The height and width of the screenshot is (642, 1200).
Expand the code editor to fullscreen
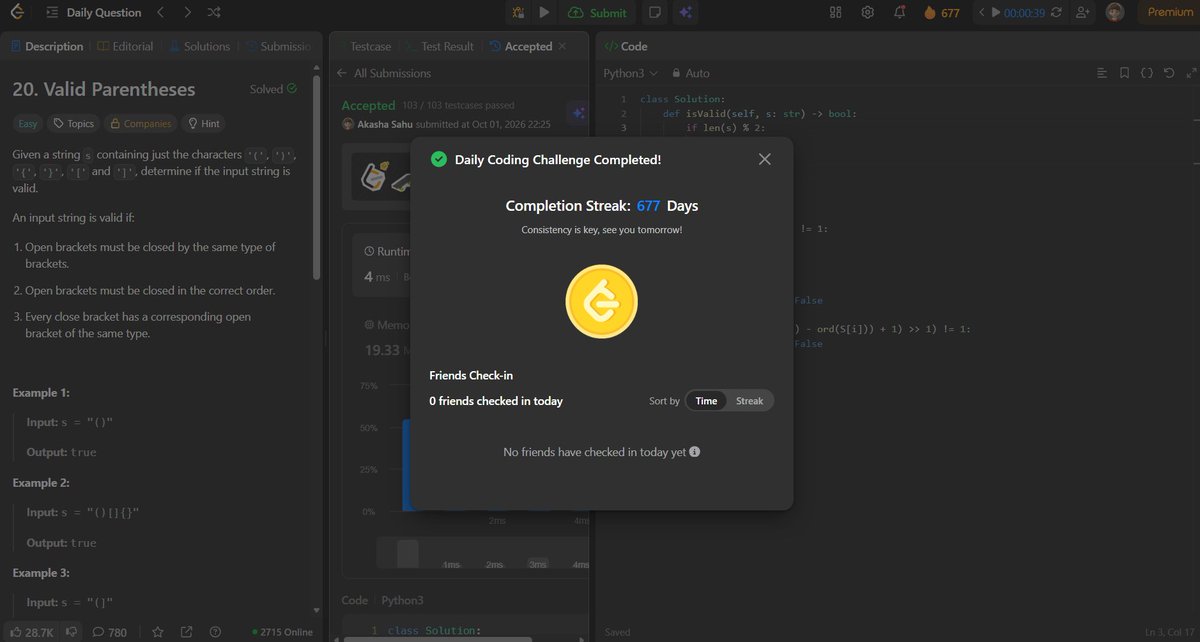[1190, 73]
